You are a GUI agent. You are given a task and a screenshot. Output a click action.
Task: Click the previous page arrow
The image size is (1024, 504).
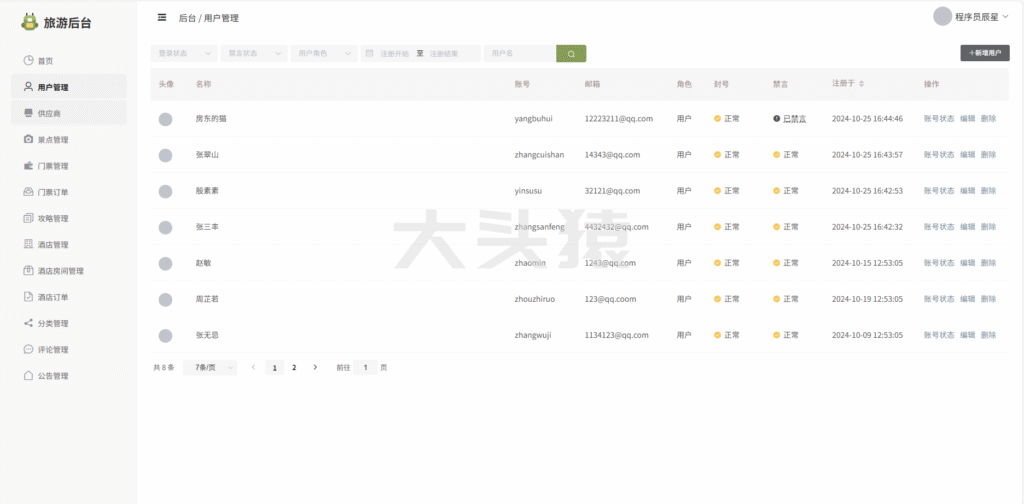pos(253,368)
